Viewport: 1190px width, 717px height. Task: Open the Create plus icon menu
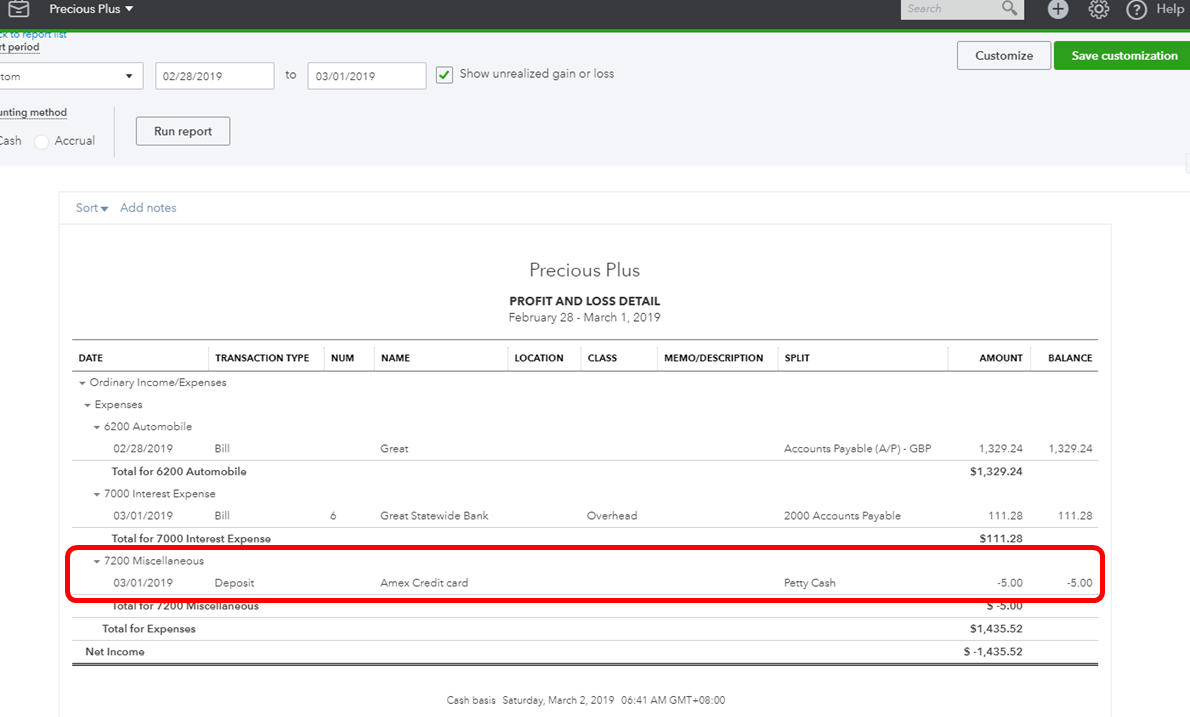point(1058,9)
